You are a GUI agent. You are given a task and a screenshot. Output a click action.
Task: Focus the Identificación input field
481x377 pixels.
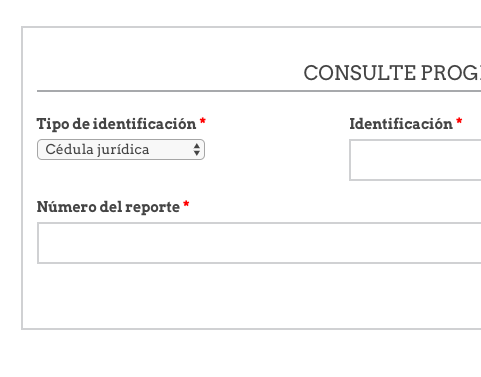(415, 160)
